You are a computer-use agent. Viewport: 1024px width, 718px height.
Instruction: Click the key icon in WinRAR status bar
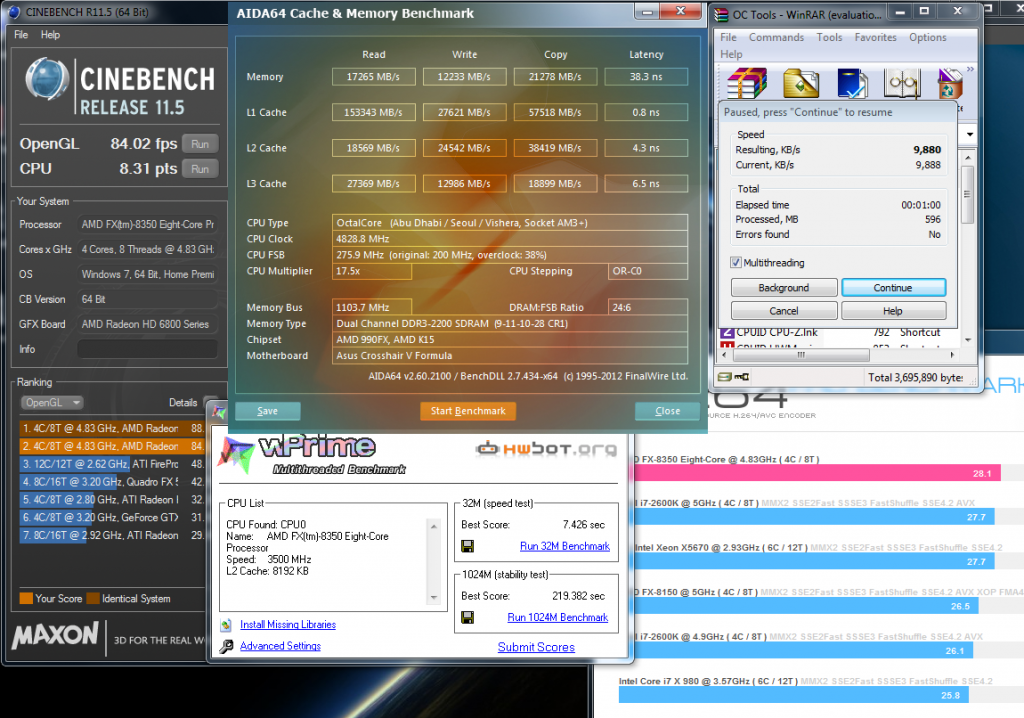[741, 377]
